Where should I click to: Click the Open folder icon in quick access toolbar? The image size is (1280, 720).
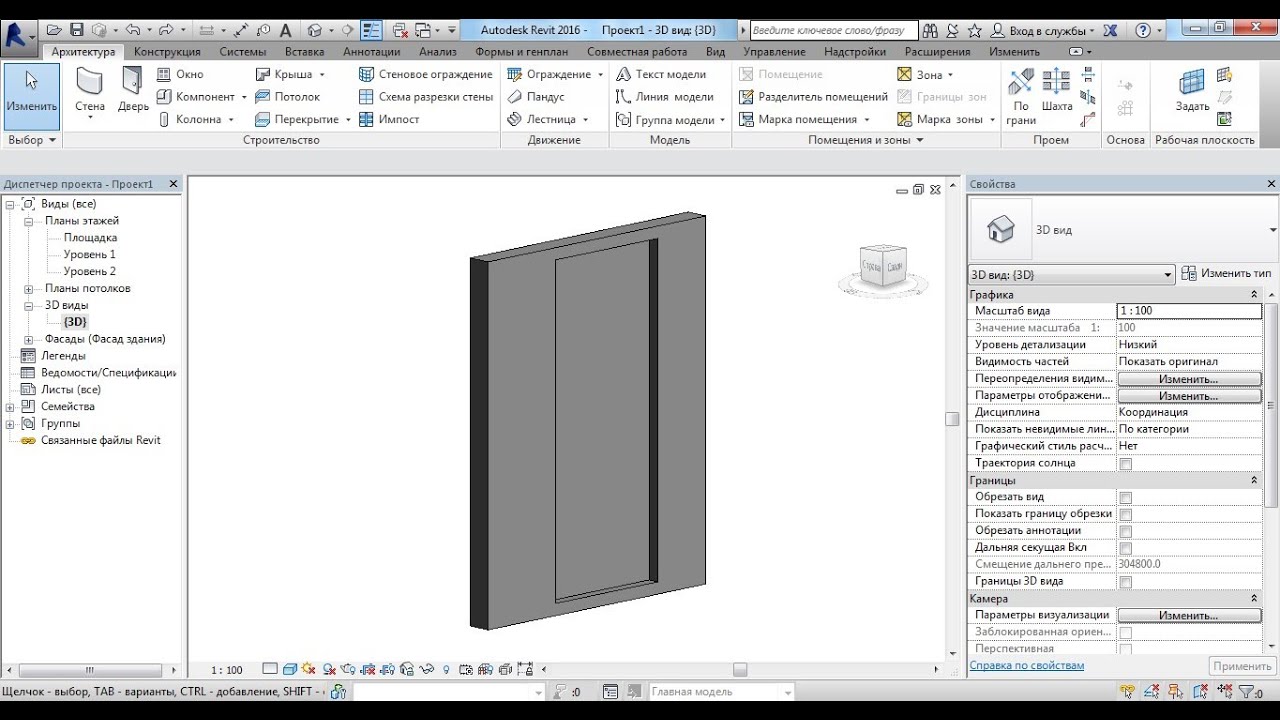[54, 30]
